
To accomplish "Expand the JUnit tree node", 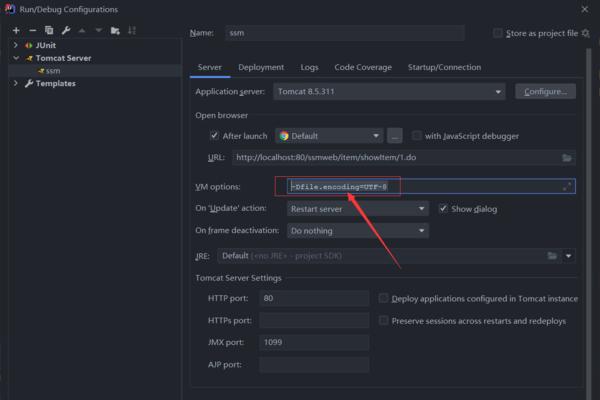I will coord(16,45).
